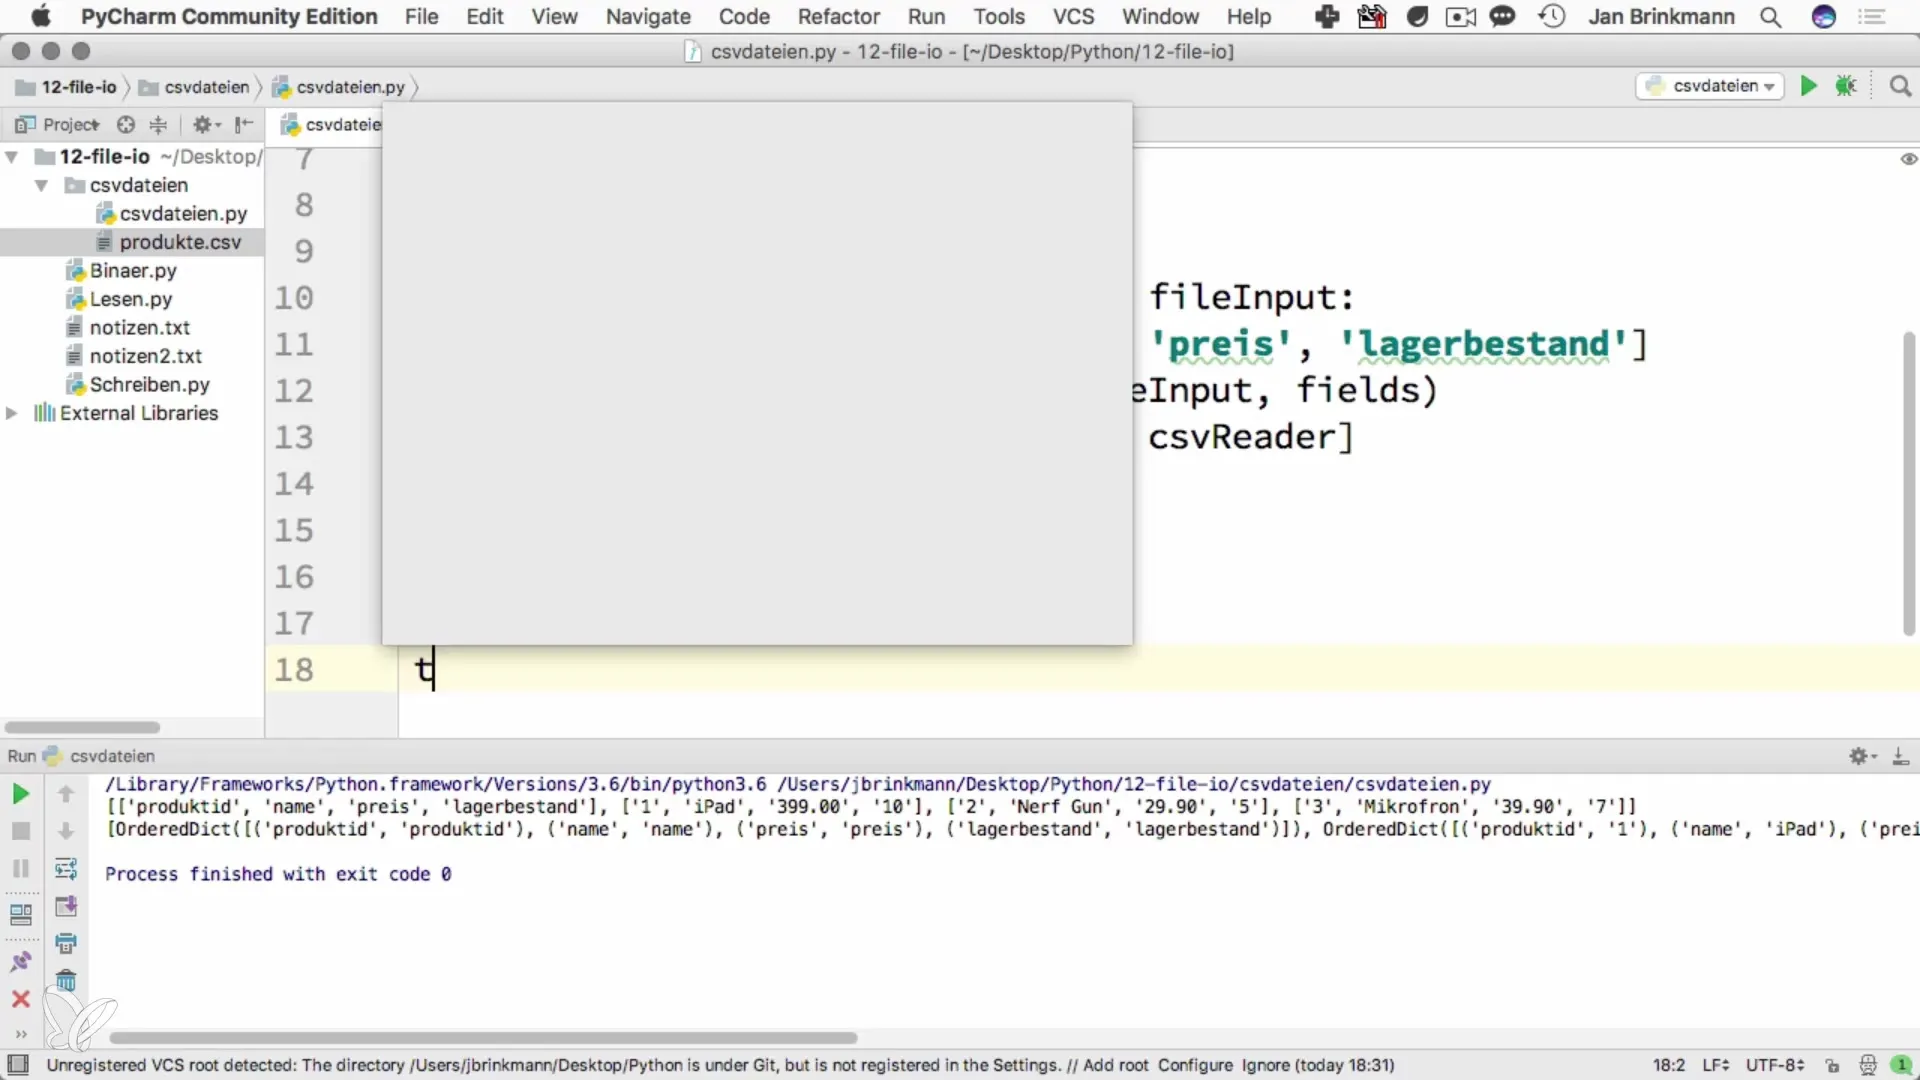This screenshot has width=1920, height=1080.
Task: Click the down arrow in Run panel
Action: tap(66, 831)
